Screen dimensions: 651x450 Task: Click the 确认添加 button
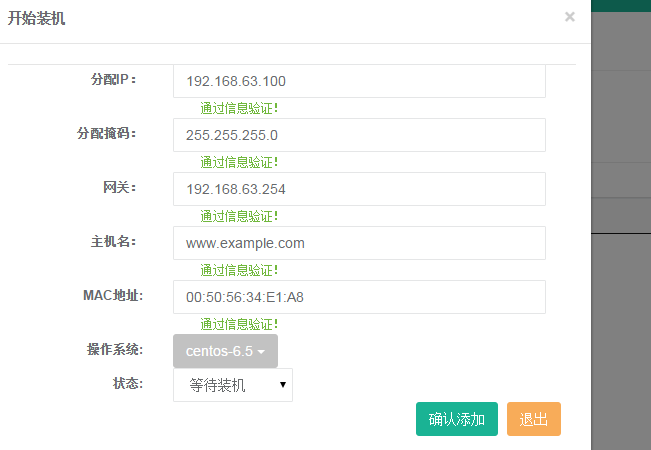(457, 419)
